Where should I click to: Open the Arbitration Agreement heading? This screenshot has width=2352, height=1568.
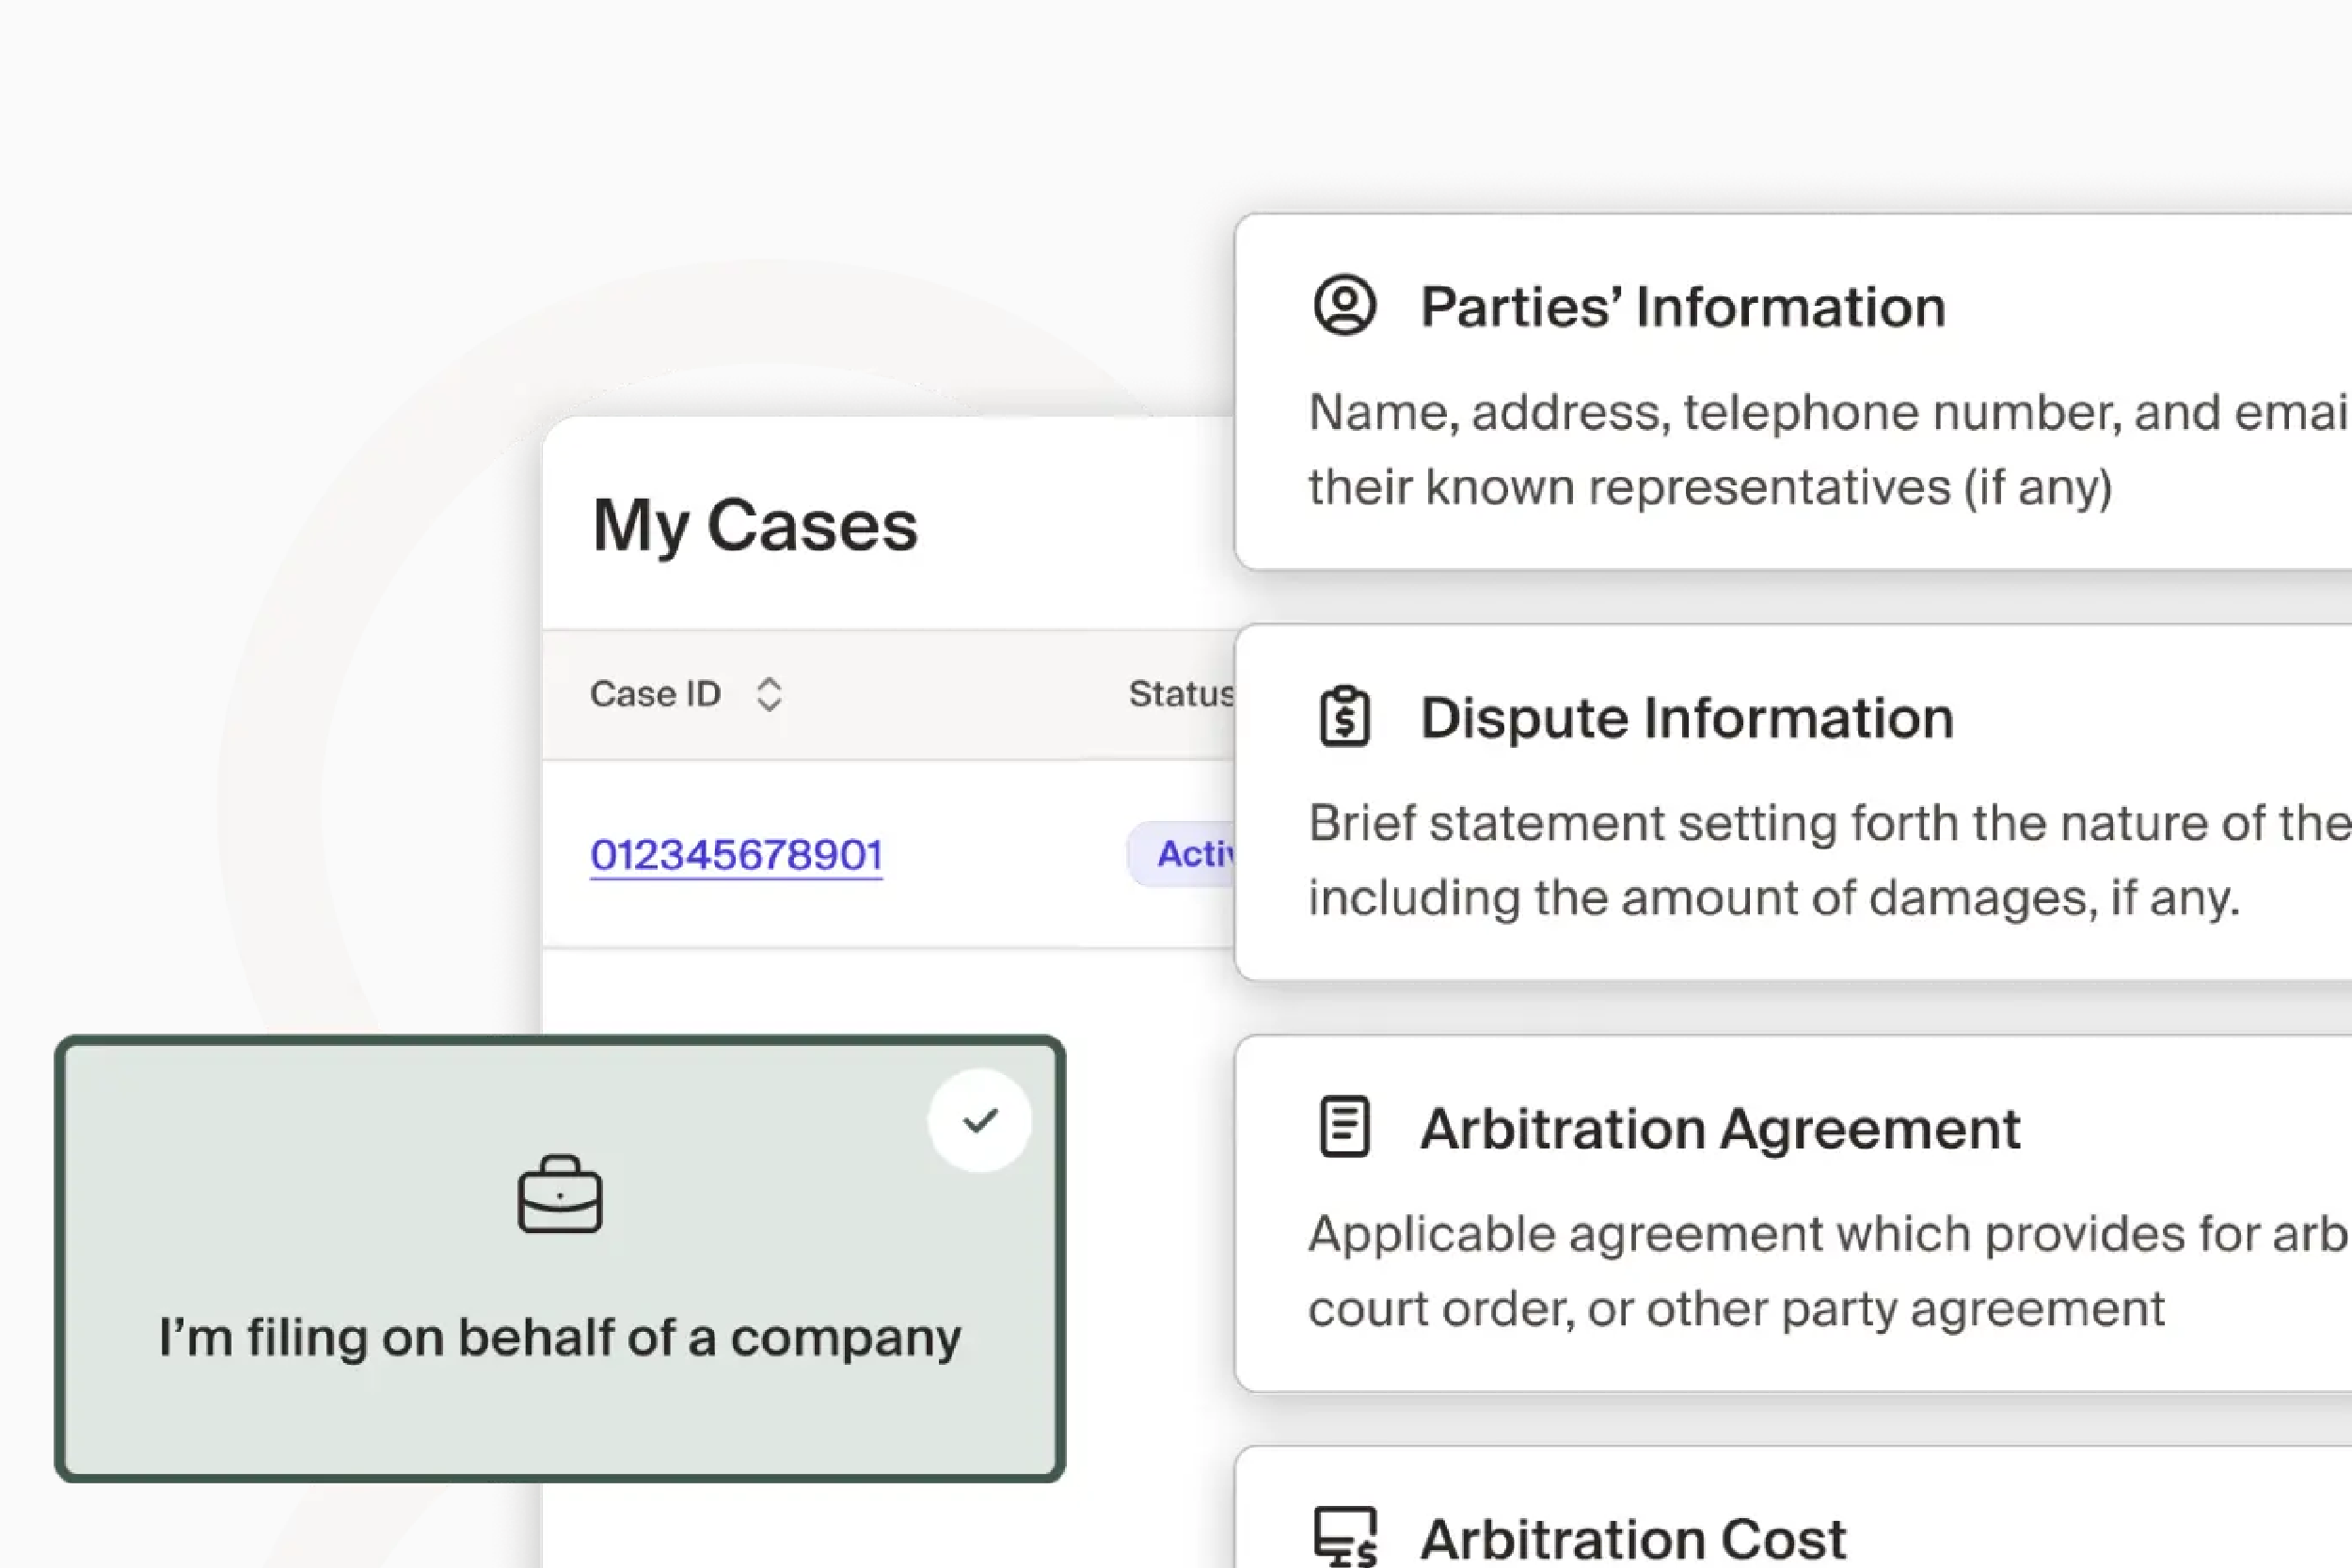(1719, 1129)
